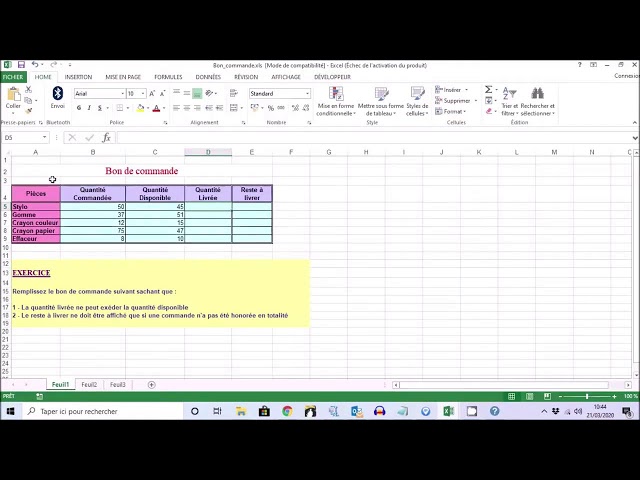This screenshot has width=640, height=480.
Task: Switch to the INSERTION tab
Action: (78, 77)
